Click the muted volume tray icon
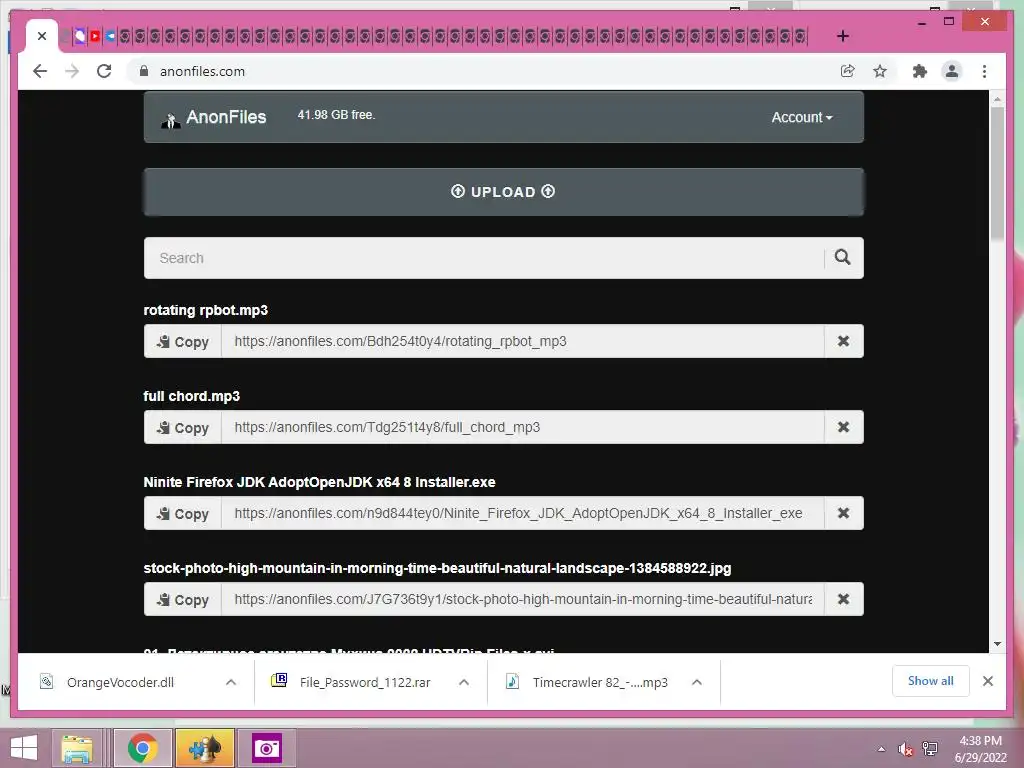The width and height of the screenshot is (1024, 768). coord(904,749)
